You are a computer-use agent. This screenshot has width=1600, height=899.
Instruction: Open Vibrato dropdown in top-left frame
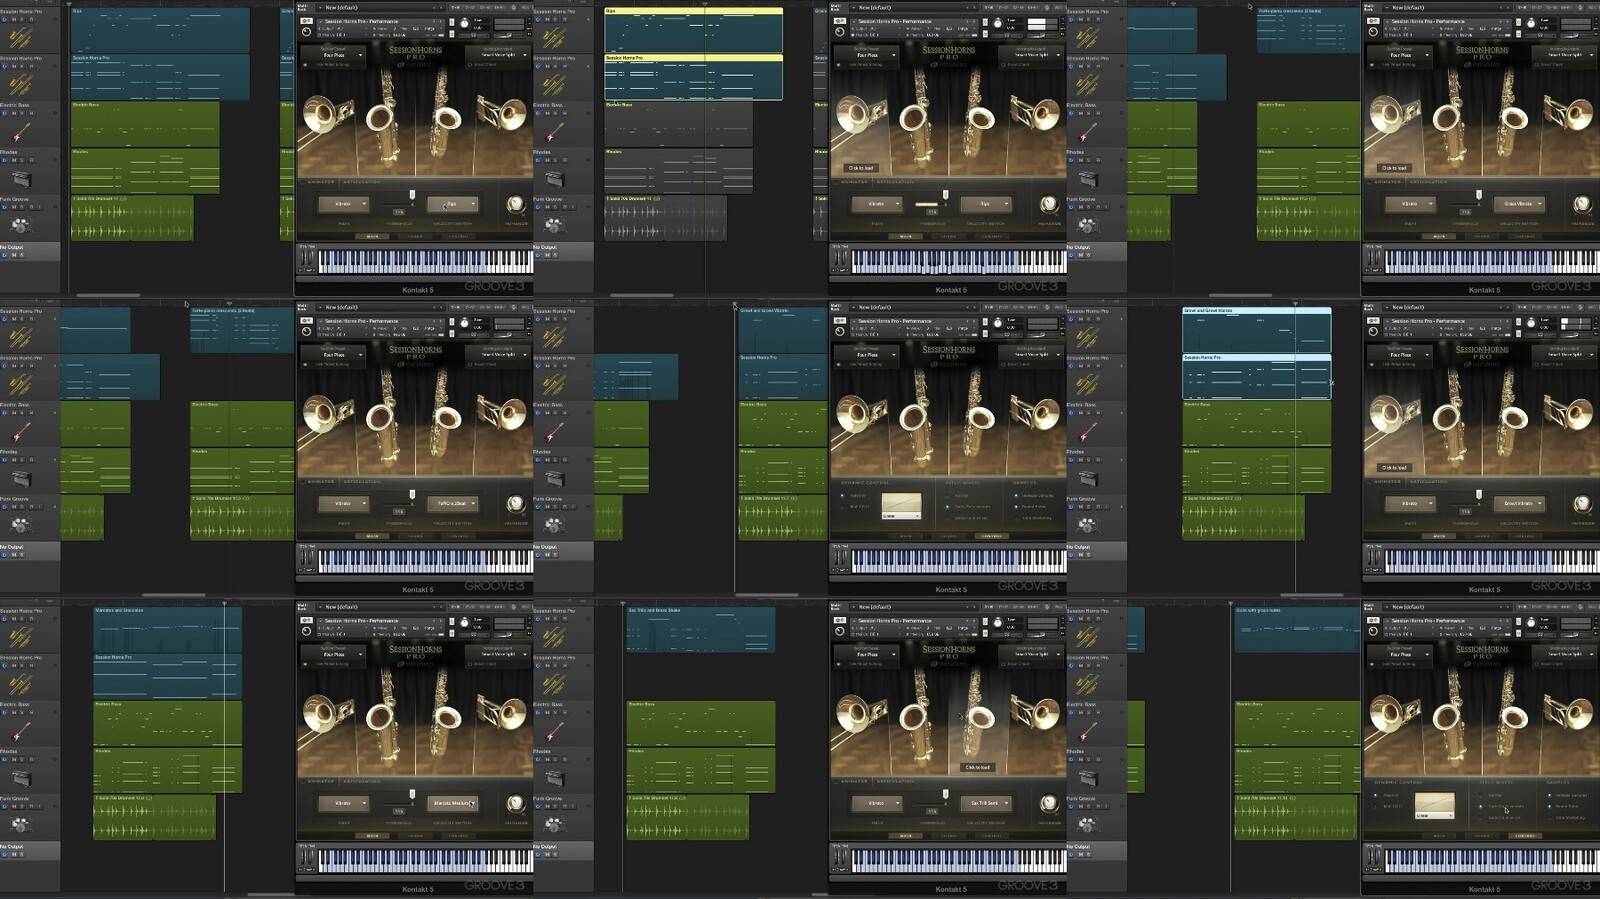(x=344, y=204)
